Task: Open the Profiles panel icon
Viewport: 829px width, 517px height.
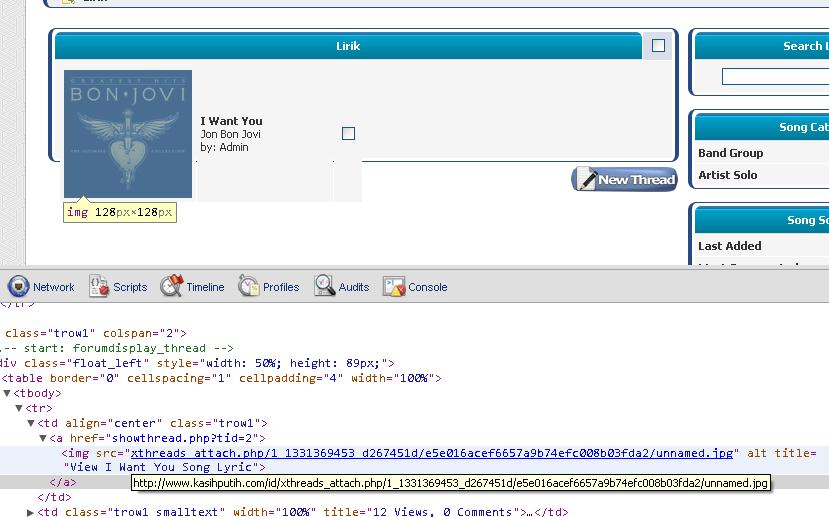Action: pyautogui.click(x=249, y=287)
